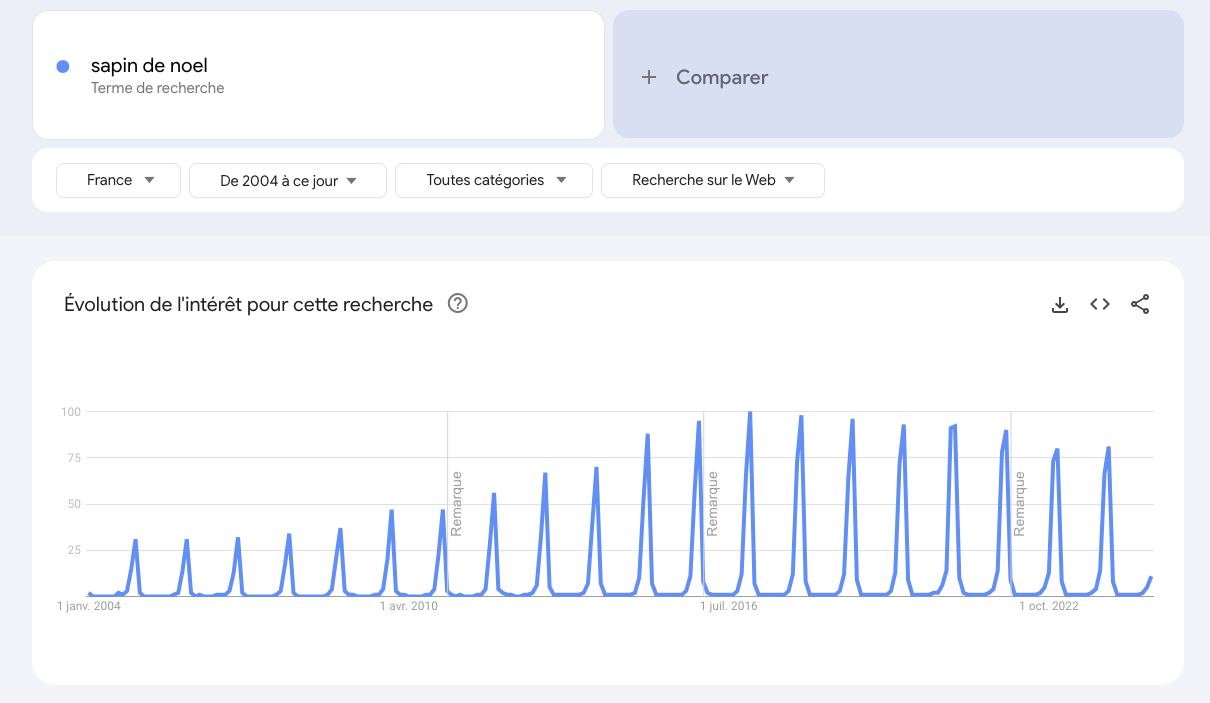The height and width of the screenshot is (703, 1210).
Task: Click the '1 avr. 2010' axis label
Action: pos(408,606)
